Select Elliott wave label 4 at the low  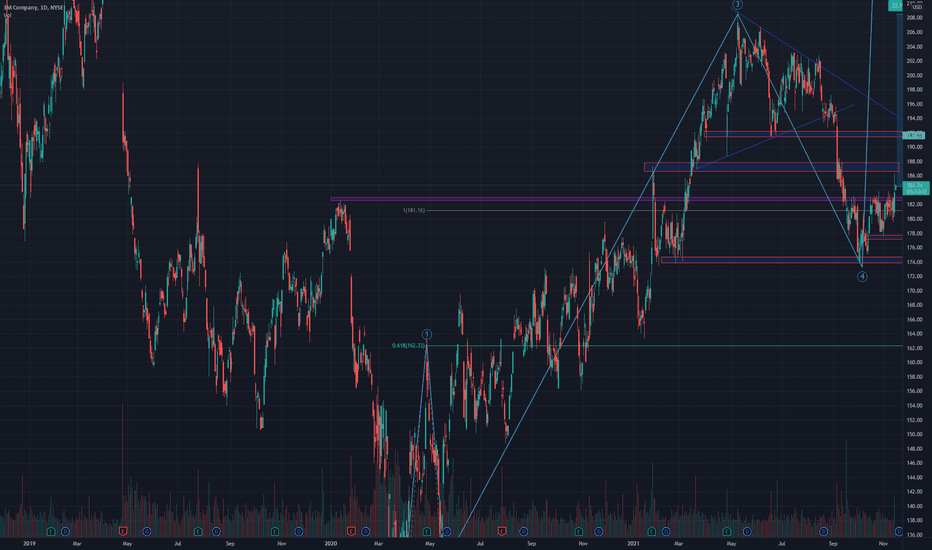[x=862, y=276]
